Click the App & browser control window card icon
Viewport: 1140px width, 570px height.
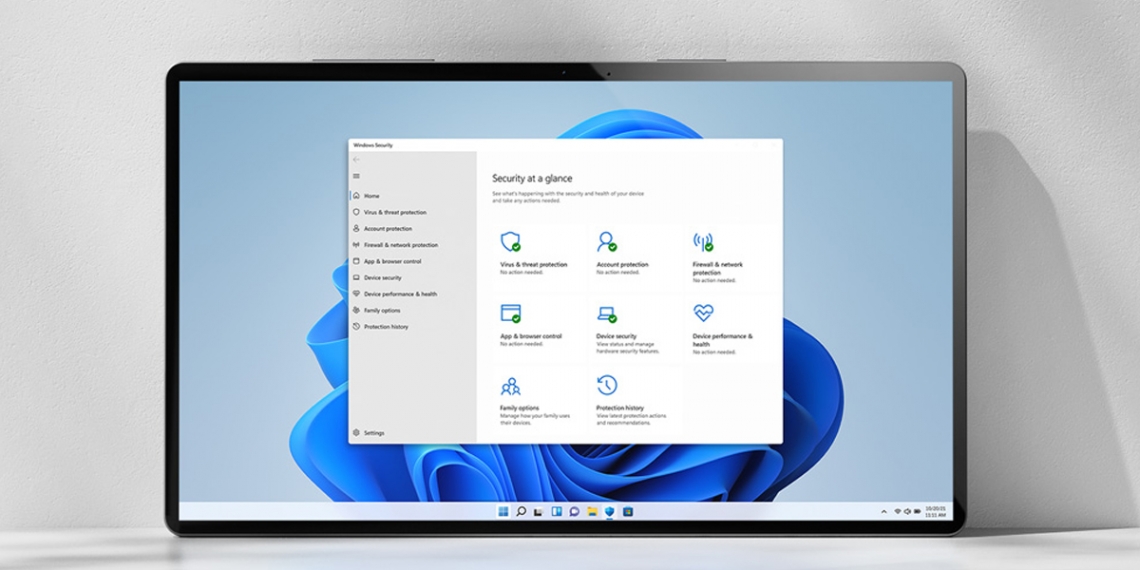pyautogui.click(x=510, y=313)
